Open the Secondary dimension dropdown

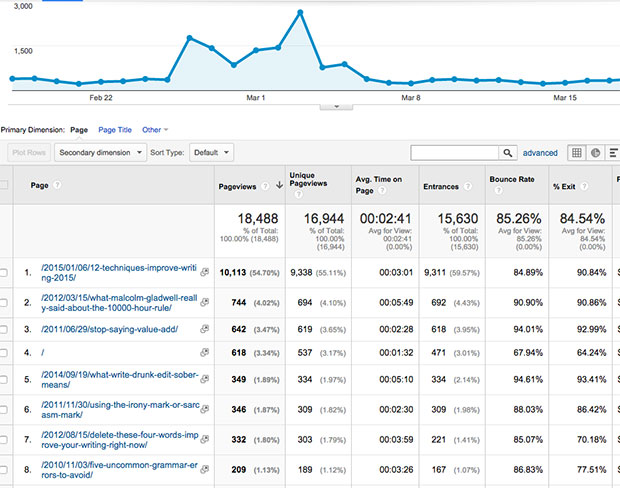(x=100, y=153)
